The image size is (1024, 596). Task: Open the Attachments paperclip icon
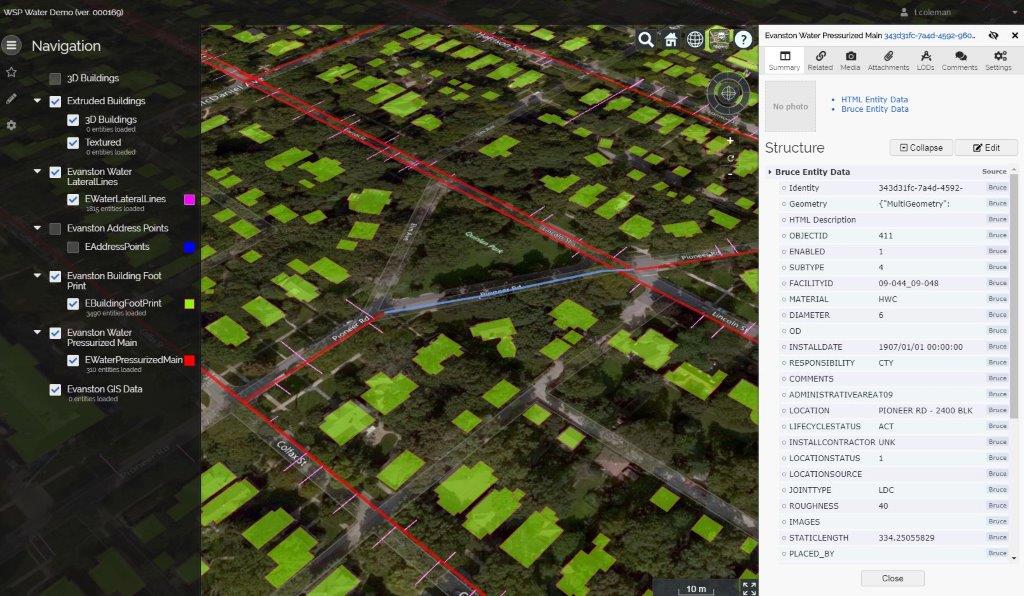[x=888, y=57]
